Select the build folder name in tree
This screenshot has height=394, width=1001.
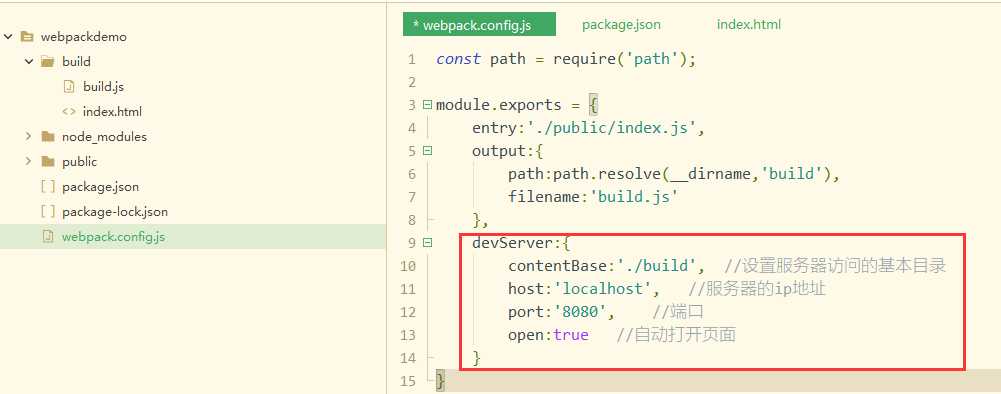(76, 62)
